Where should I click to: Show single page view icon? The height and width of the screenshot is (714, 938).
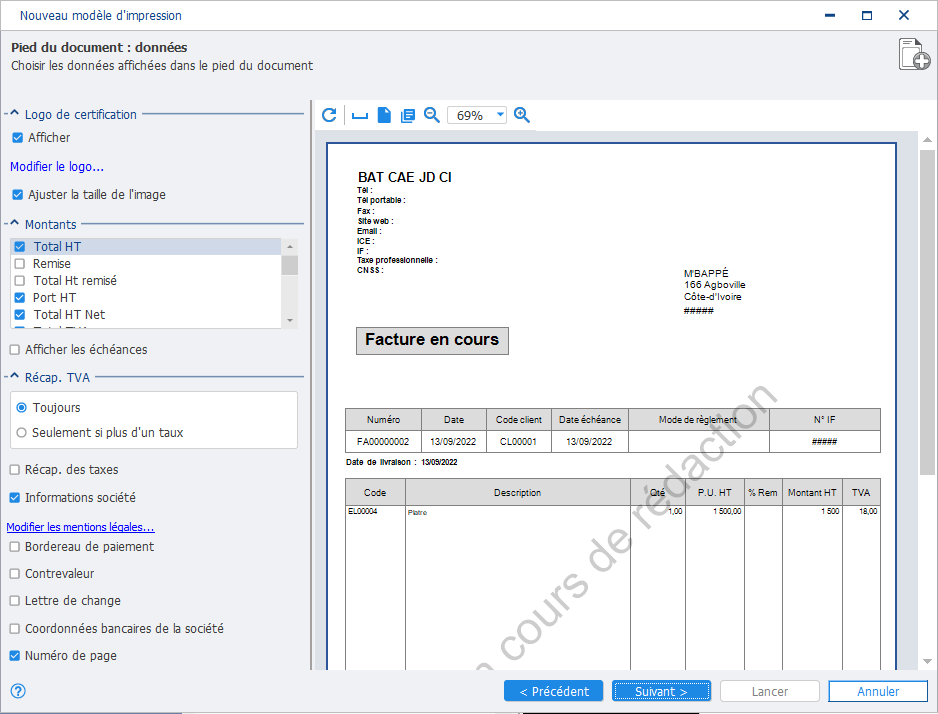coord(384,115)
